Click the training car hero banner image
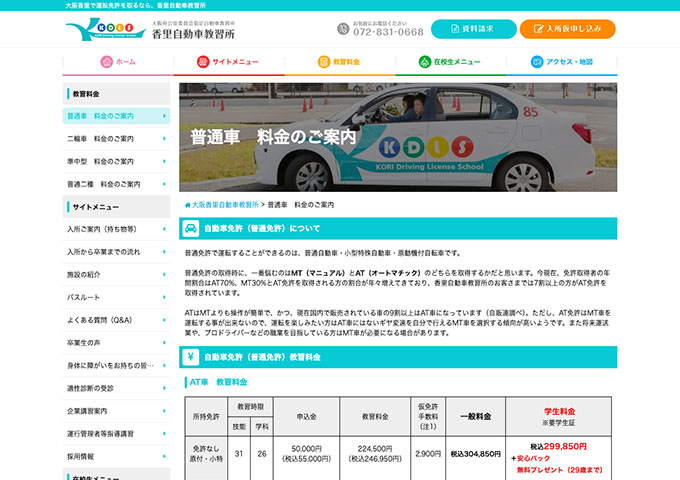The image size is (680, 480). pos(398,137)
